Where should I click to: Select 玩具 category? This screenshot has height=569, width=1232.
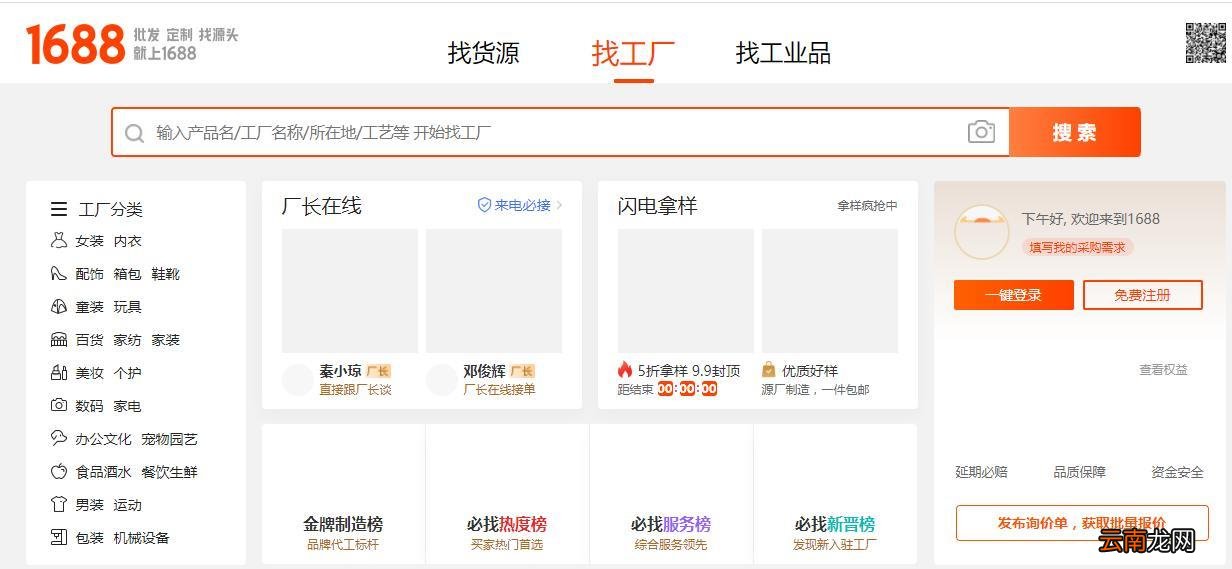tap(128, 307)
